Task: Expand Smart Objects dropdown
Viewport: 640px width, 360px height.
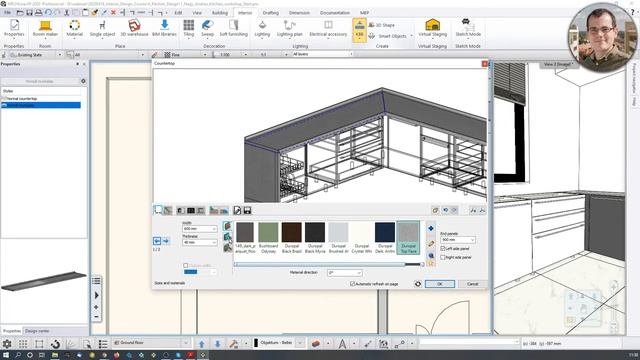Action: coord(411,36)
